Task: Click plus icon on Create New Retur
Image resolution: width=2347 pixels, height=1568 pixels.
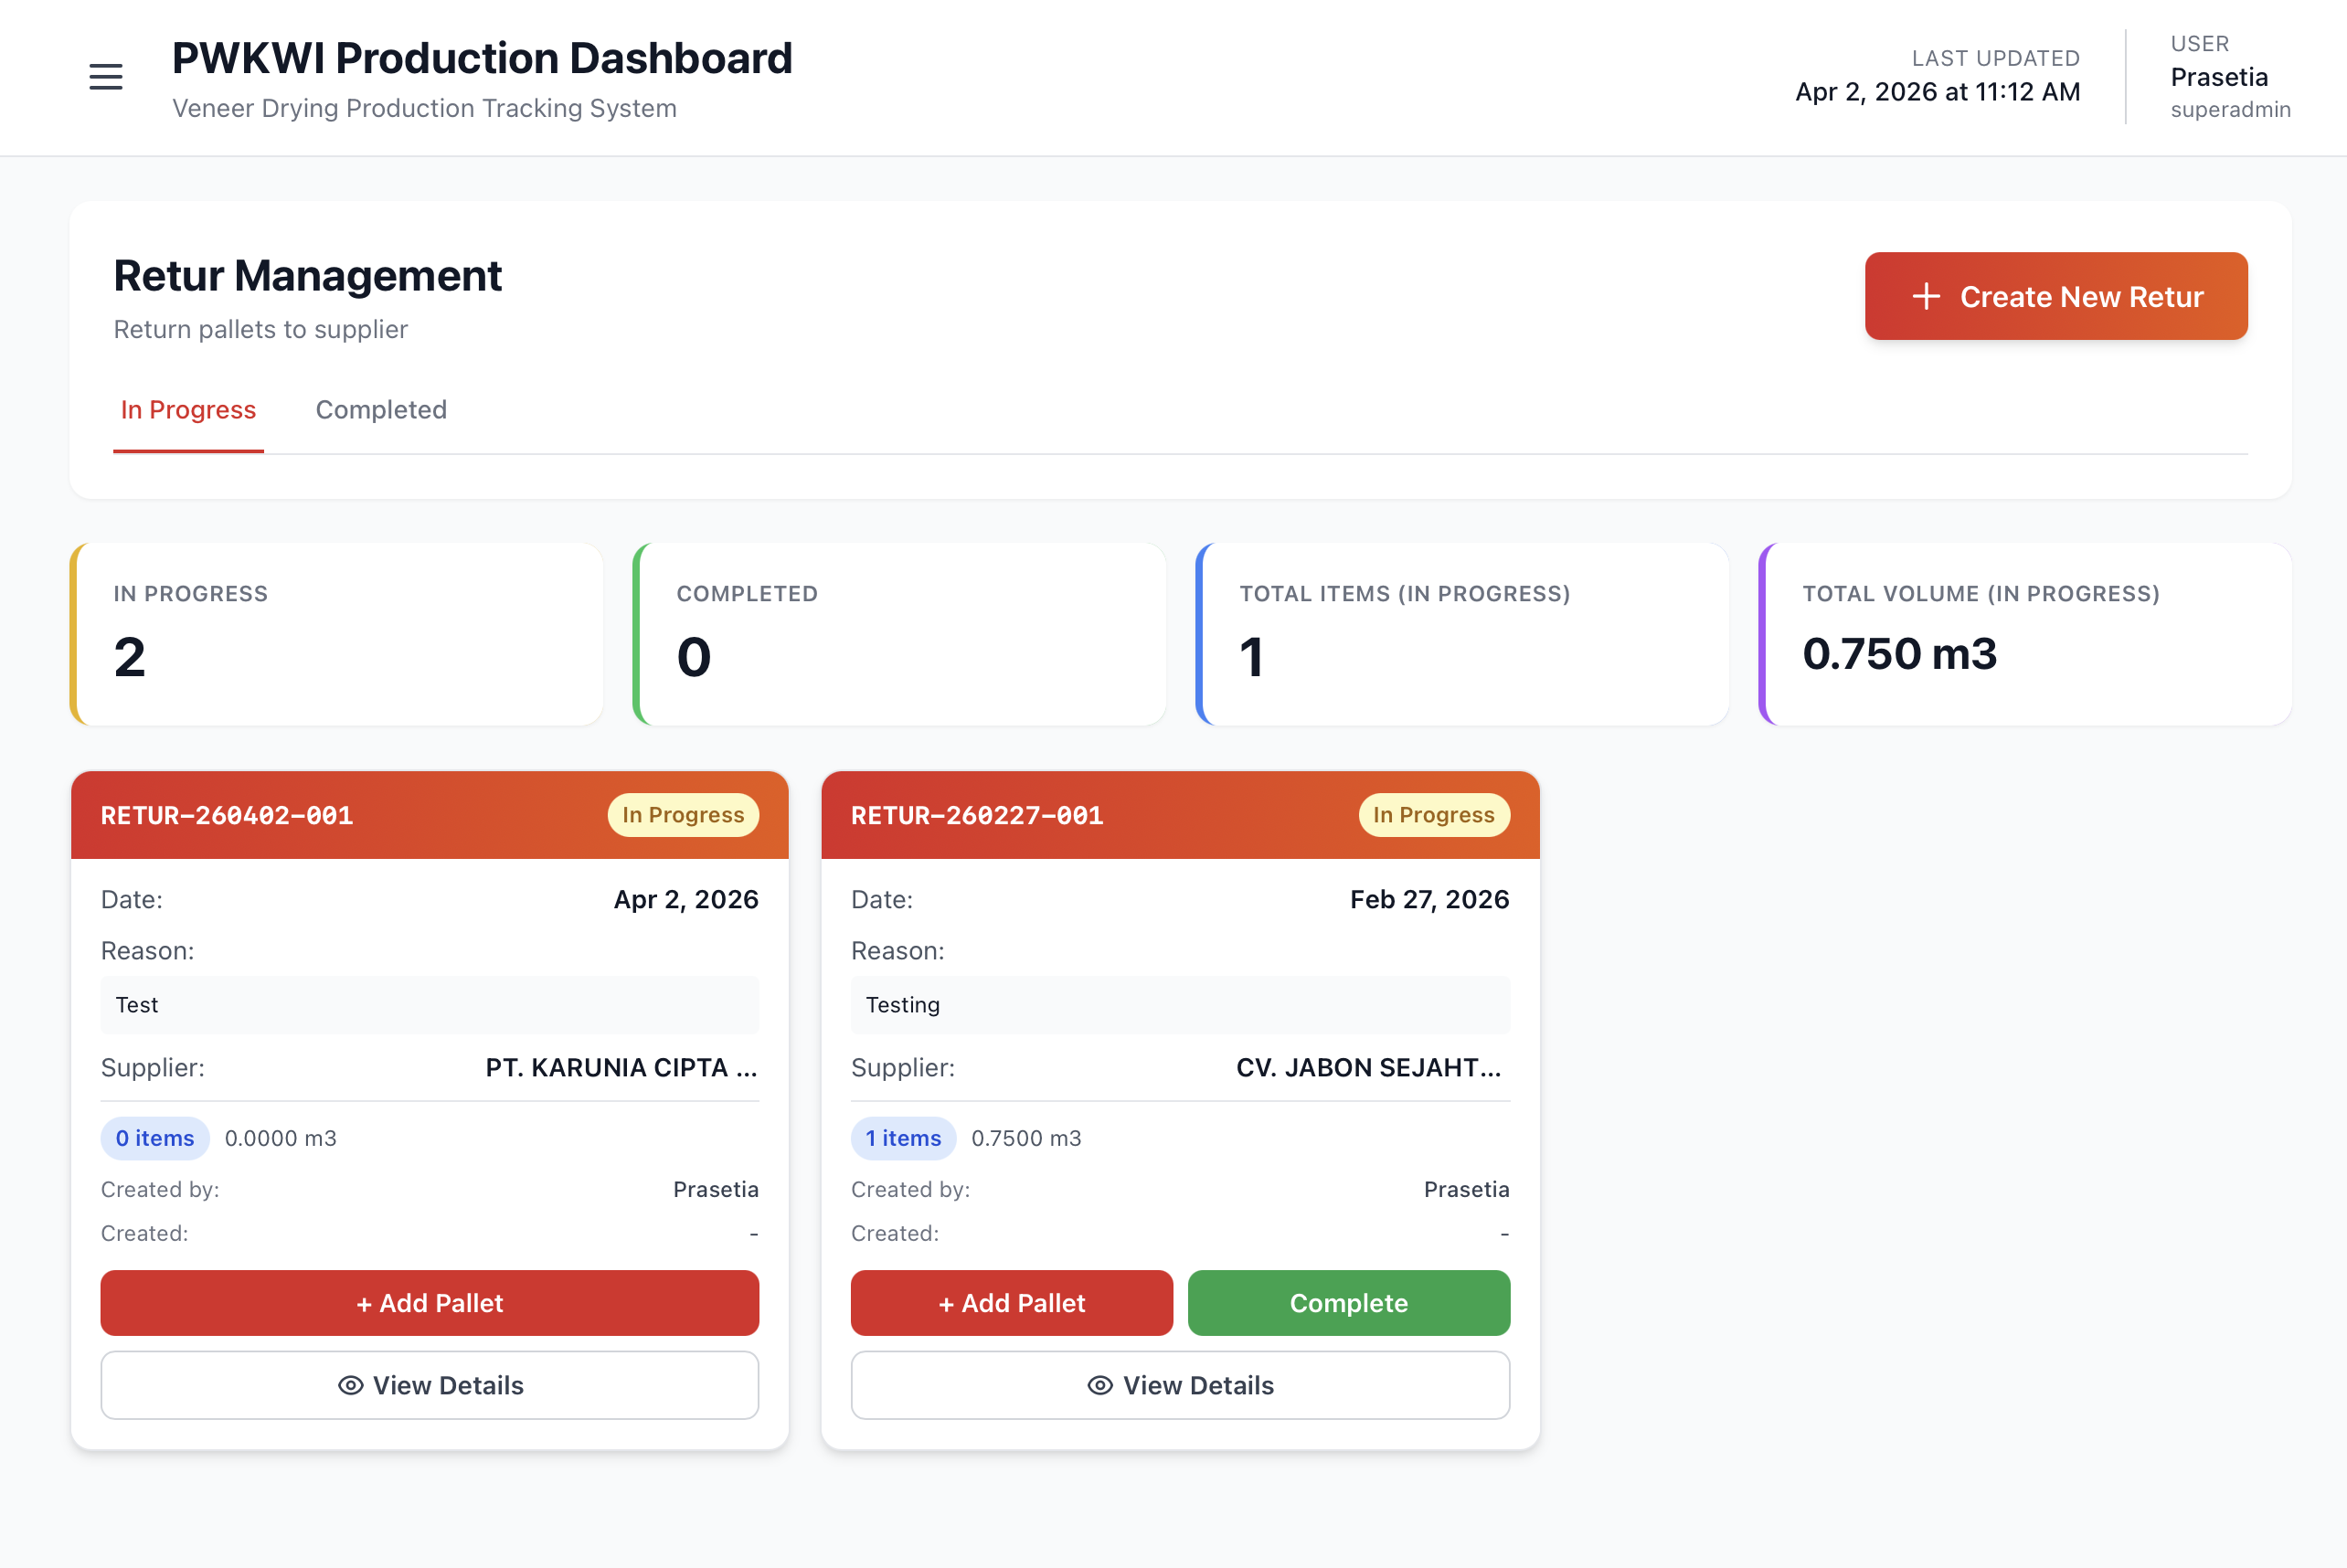Action: pos(1926,297)
